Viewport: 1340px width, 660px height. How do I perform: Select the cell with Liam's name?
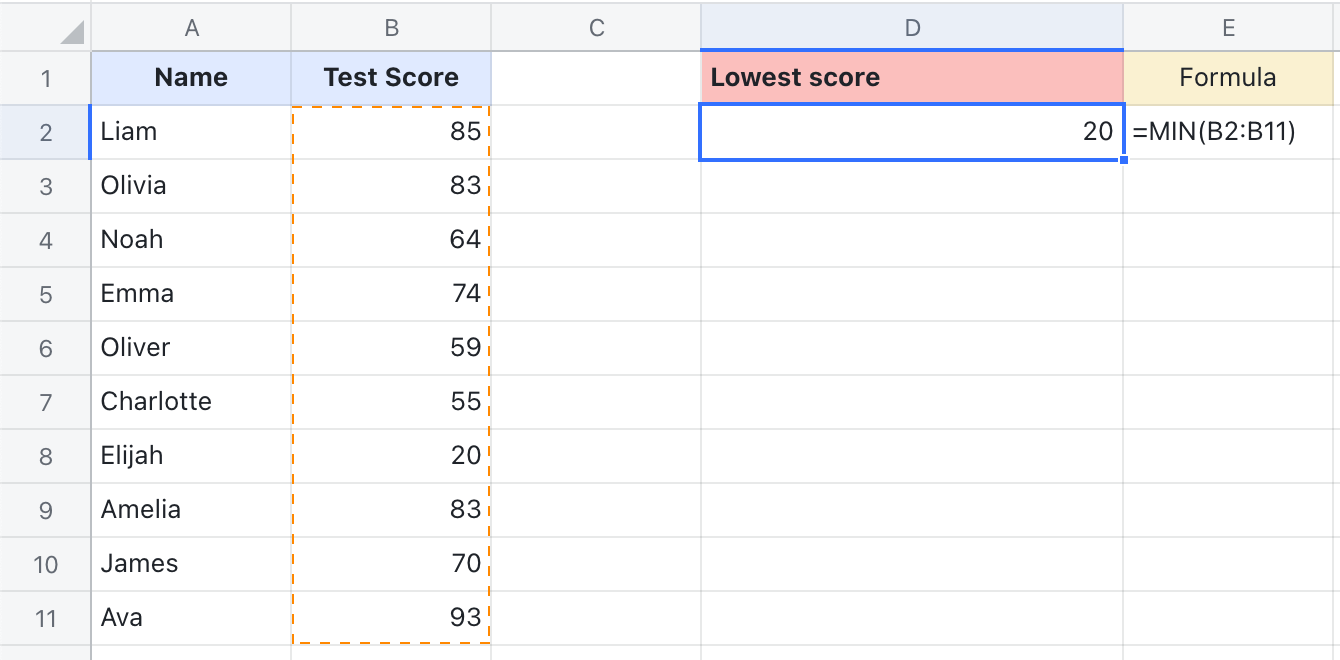[x=191, y=131]
